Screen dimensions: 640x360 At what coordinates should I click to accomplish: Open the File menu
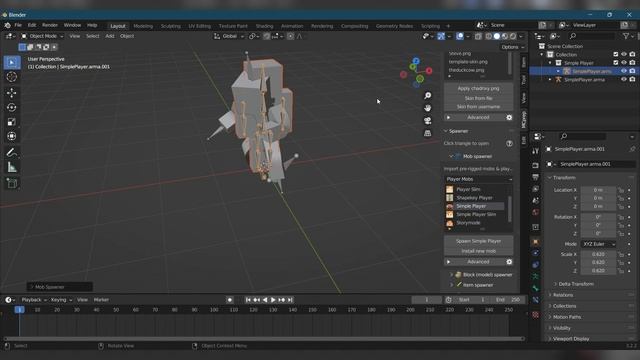click(x=18, y=25)
